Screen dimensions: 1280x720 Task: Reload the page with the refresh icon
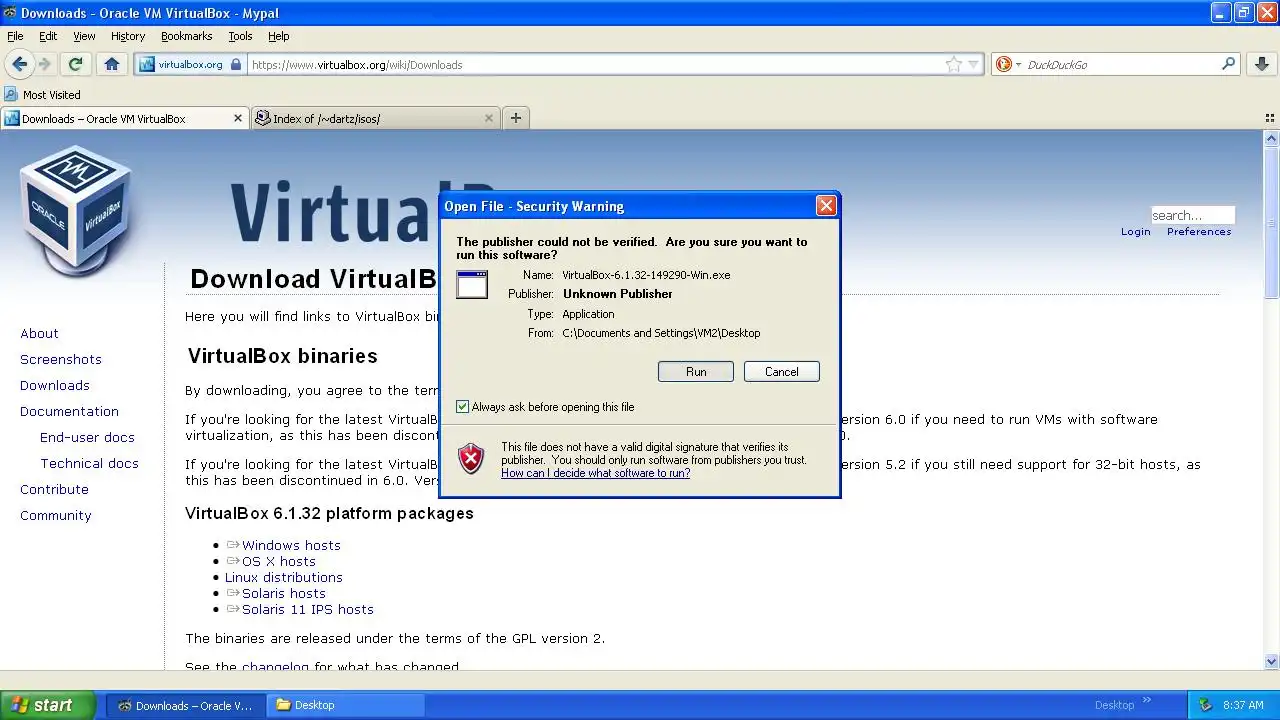click(75, 64)
